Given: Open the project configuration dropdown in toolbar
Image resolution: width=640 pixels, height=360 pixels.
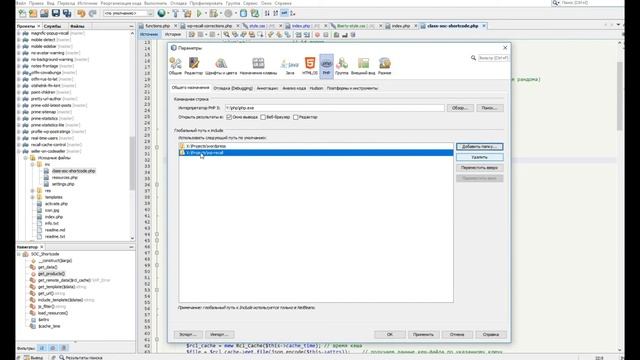Looking at the screenshot, I should tap(128, 13).
